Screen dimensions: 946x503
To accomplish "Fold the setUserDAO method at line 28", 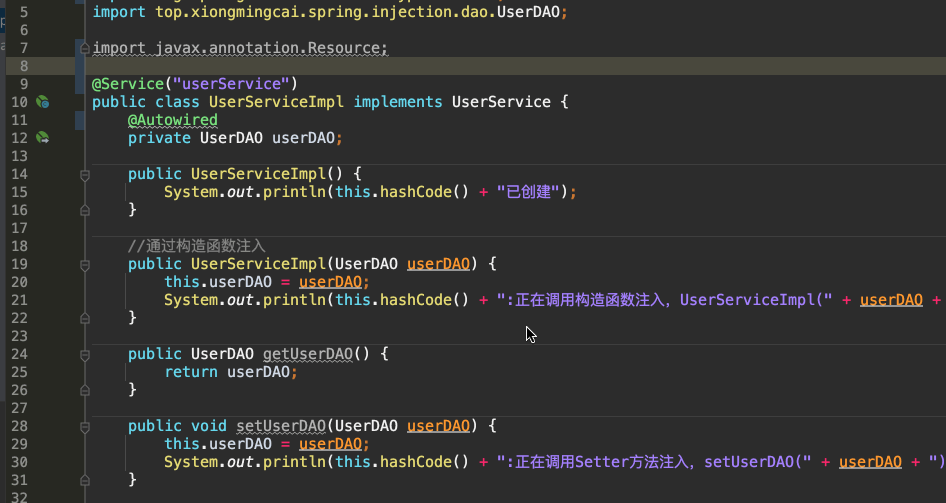I will (84, 426).
